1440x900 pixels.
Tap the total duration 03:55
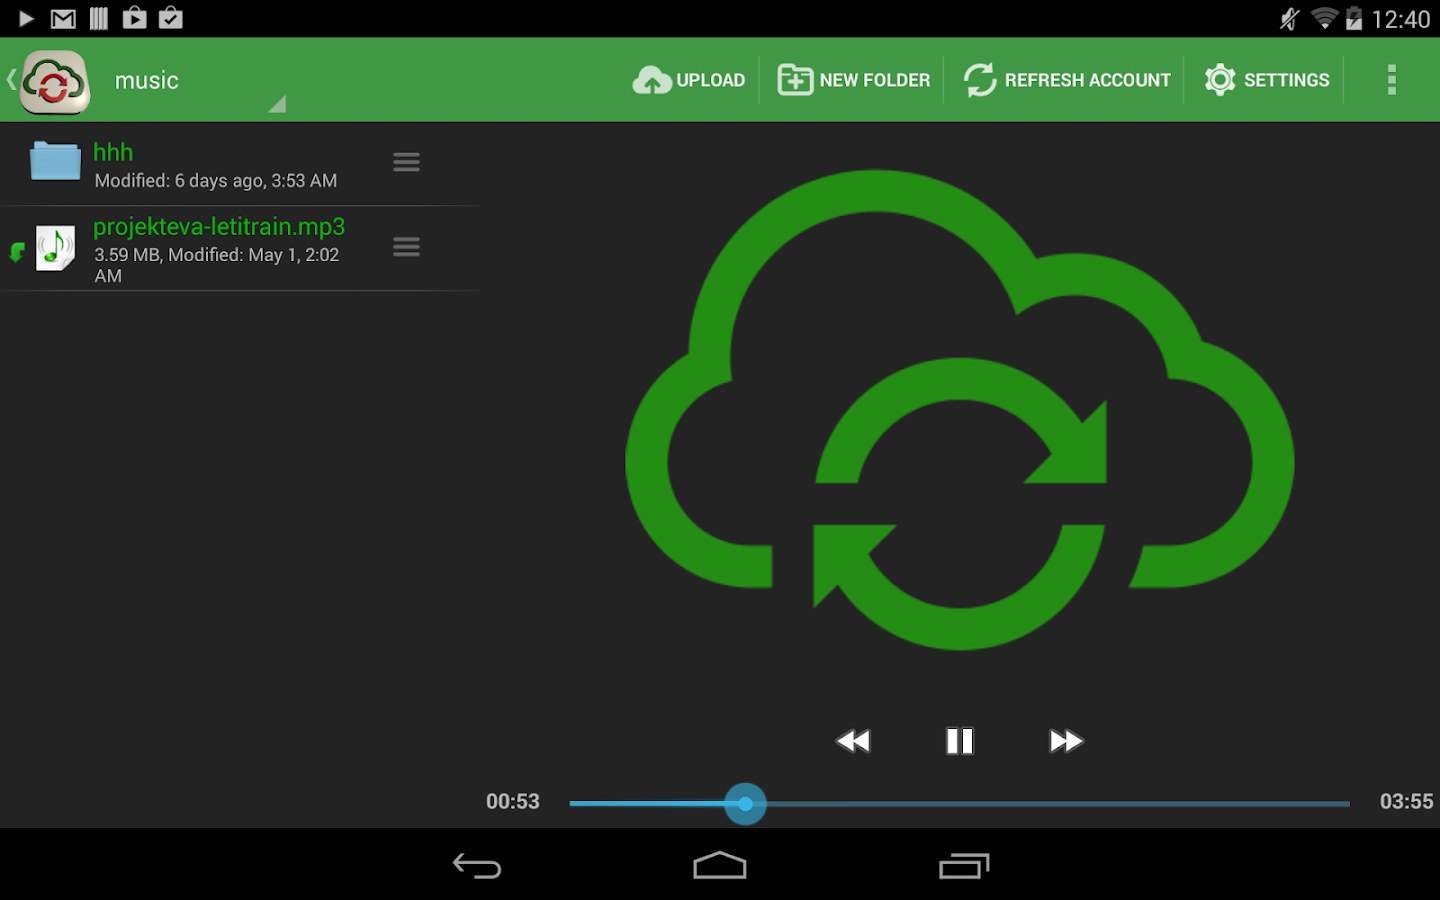pyautogui.click(x=1406, y=802)
